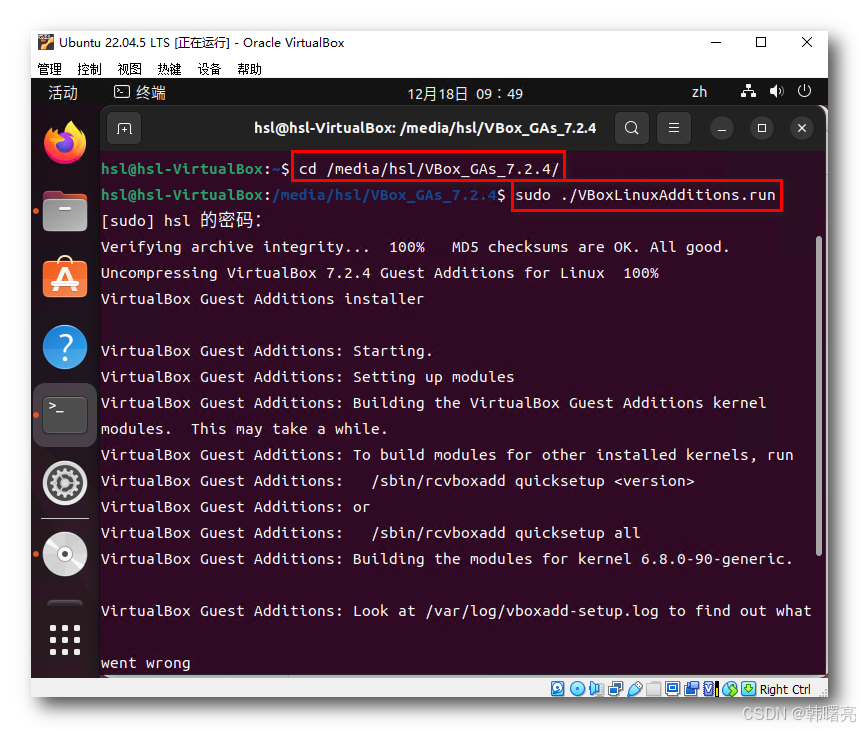
Task: Click '/sbin/rcvboxadd quicksetup <version>' text
Action: (x=533, y=481)
